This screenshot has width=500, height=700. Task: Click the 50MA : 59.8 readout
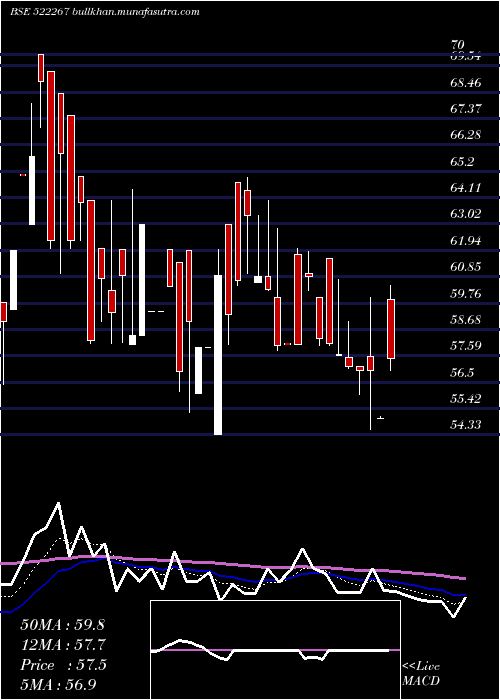pos(62,625)
